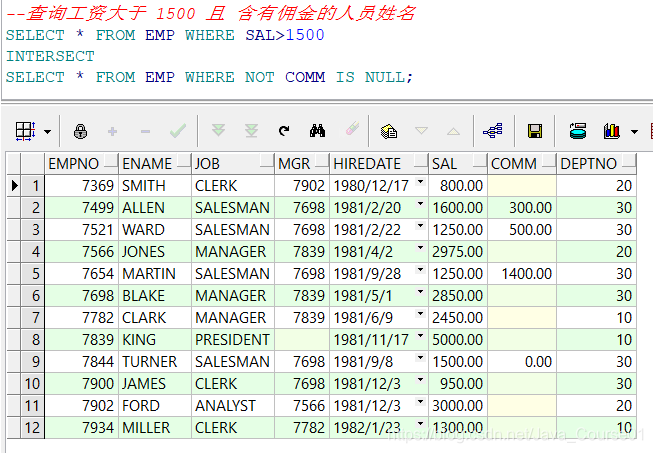The image size is (653, 453).
Task: Click the PRESIDENT job cell
Action: [233, 340]
